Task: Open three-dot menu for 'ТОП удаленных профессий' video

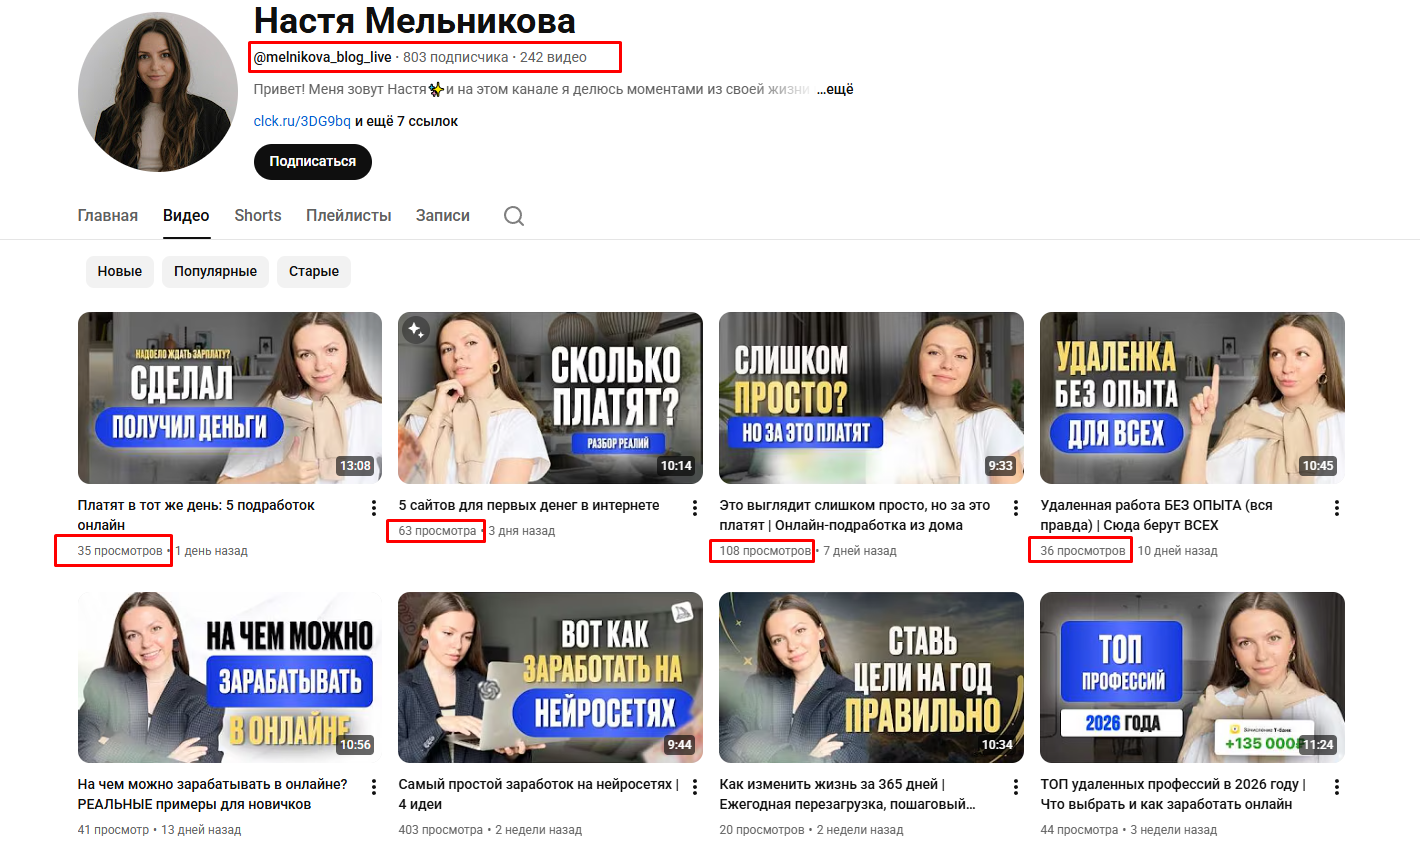Action: 1337,787
